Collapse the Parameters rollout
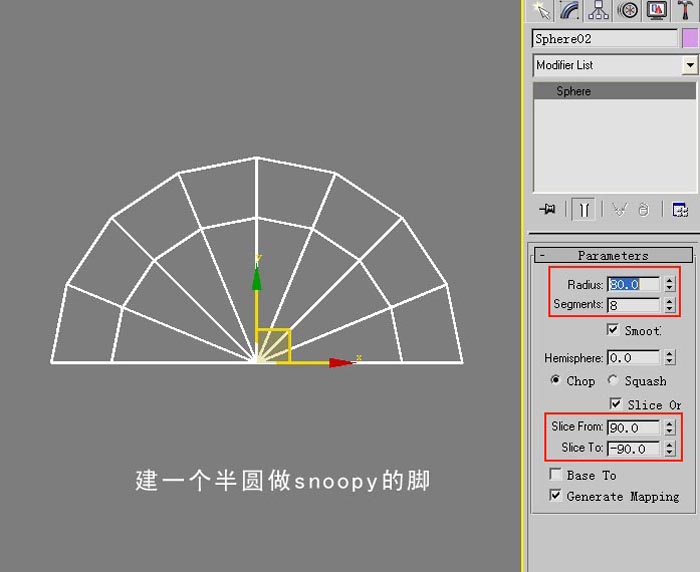Image resolution: width=700 pixels, height=572 pixels. click(613, 255)
